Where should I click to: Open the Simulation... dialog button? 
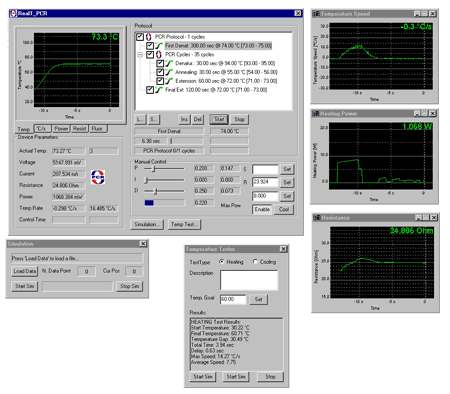click(147, 224)
